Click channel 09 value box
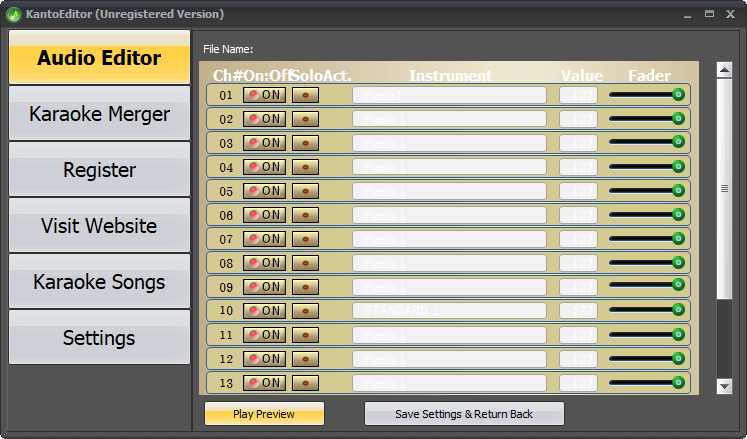Screen dimensions: 747x439 click(578, 287)
